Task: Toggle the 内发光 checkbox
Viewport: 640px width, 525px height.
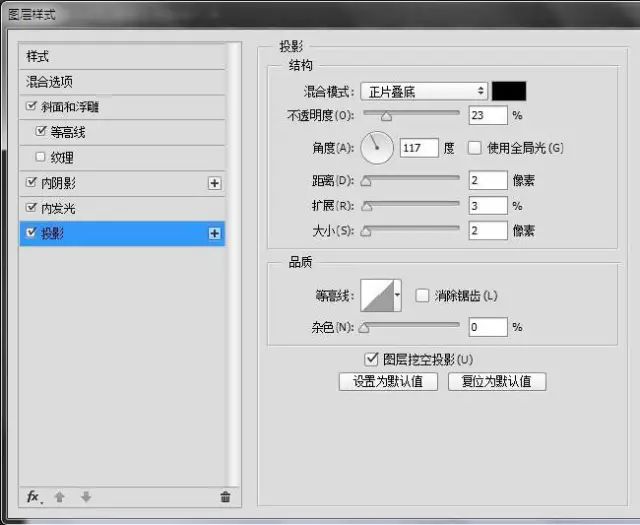Action: (31, 207)
